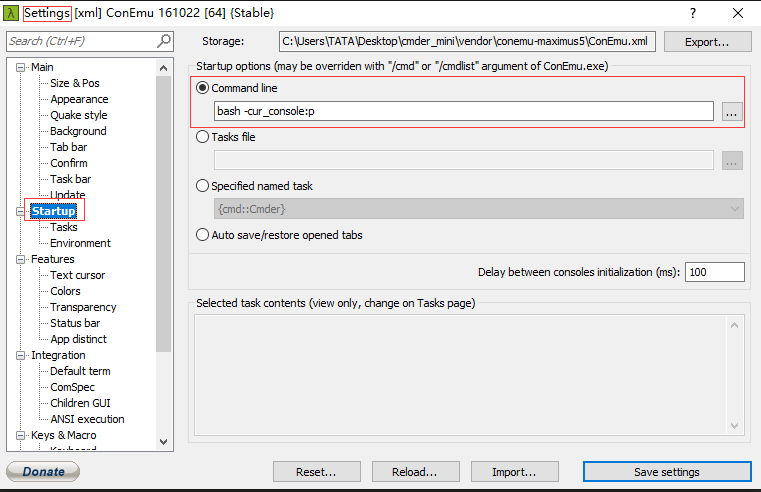Open the {cmd::Cmder} named task dropdown
The height and width of the screenshot is (492, 761).
click(x=479, y=209)
